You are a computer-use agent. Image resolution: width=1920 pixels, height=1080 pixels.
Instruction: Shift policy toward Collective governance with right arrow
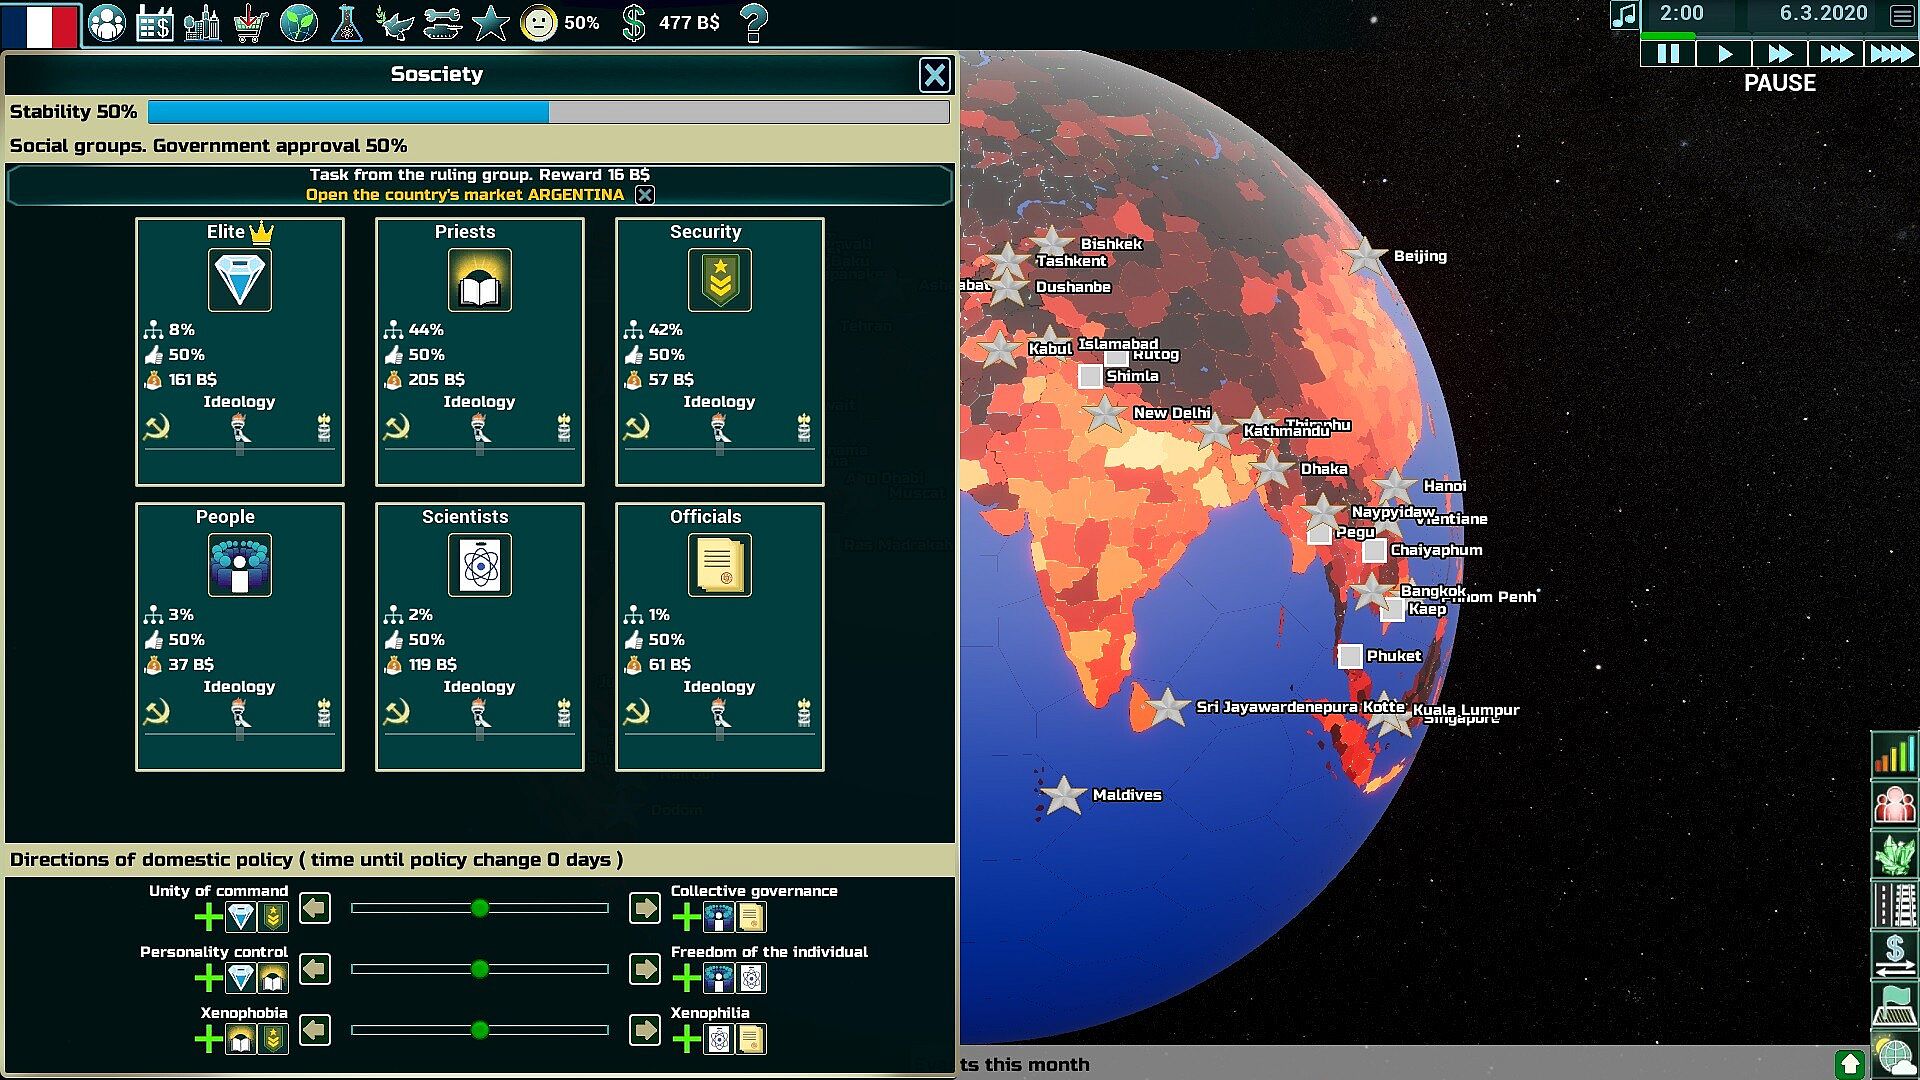(x=645, y=908)
